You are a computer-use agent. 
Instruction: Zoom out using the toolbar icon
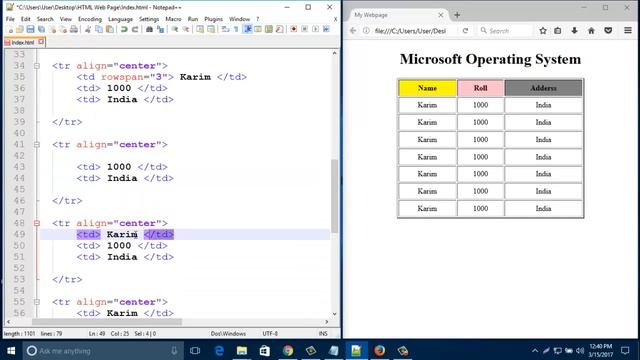[186, 29]
